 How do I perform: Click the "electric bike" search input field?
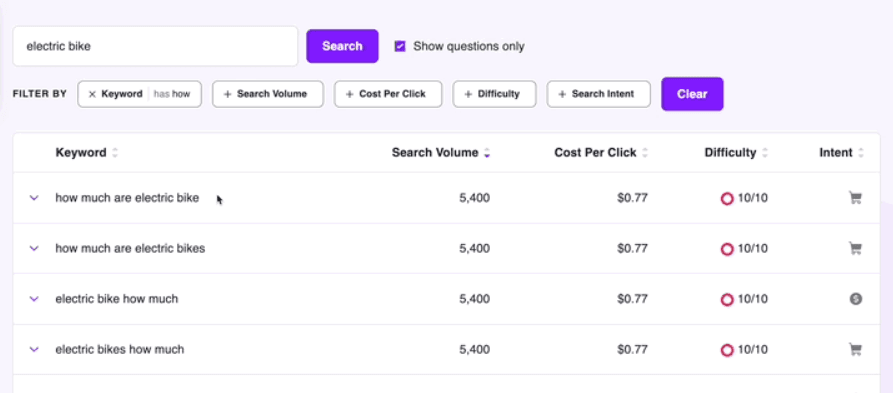pos(155,46)
